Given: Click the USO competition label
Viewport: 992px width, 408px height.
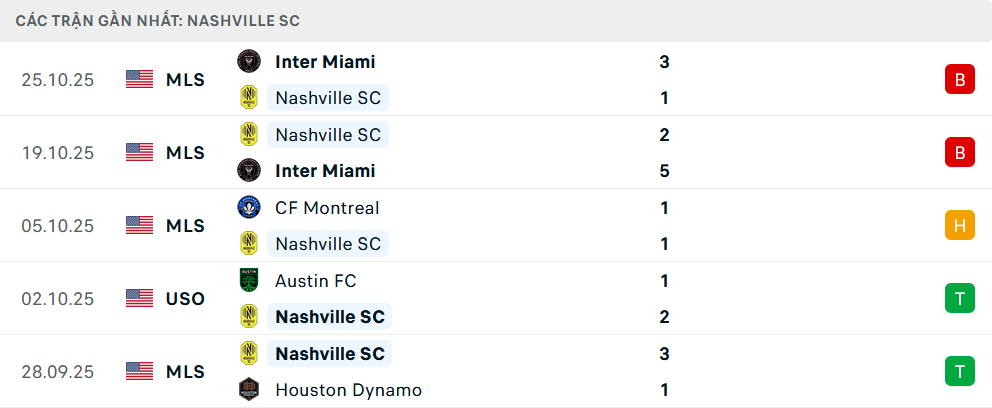Looking at the screenshot, I should (x=185, y=298).
